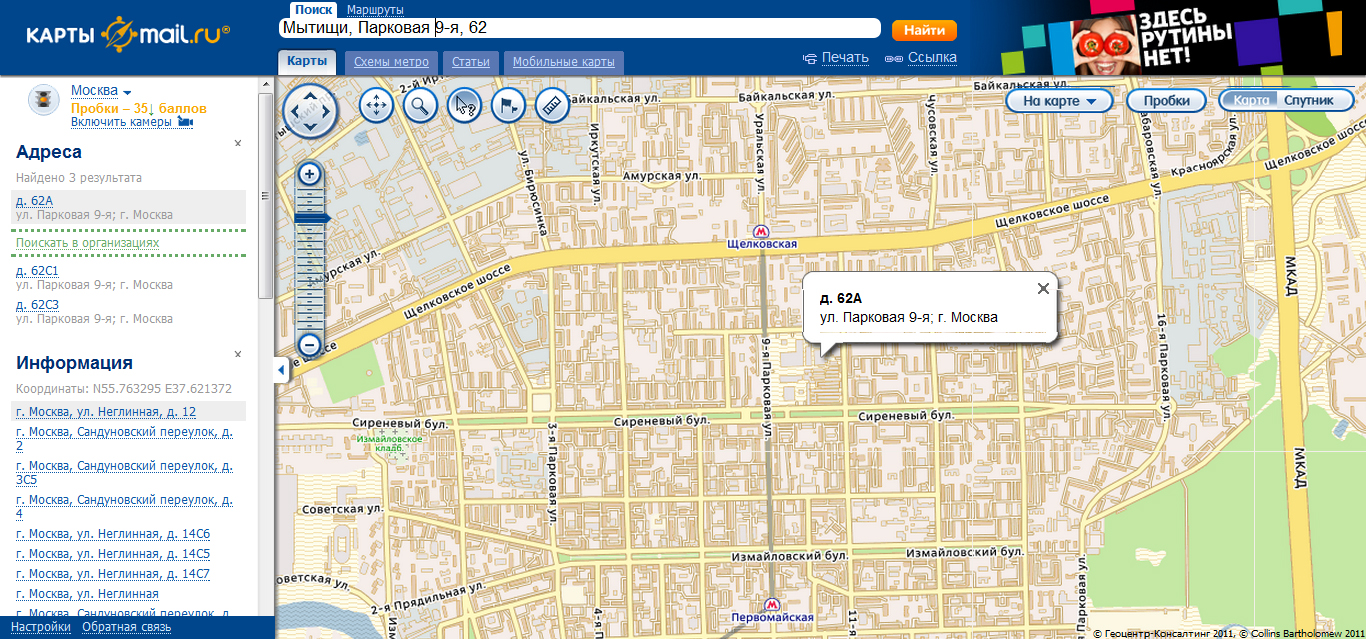The image size is (1366, 639).
Task: Open the Включить камеры link
Action: click(122, 122)
